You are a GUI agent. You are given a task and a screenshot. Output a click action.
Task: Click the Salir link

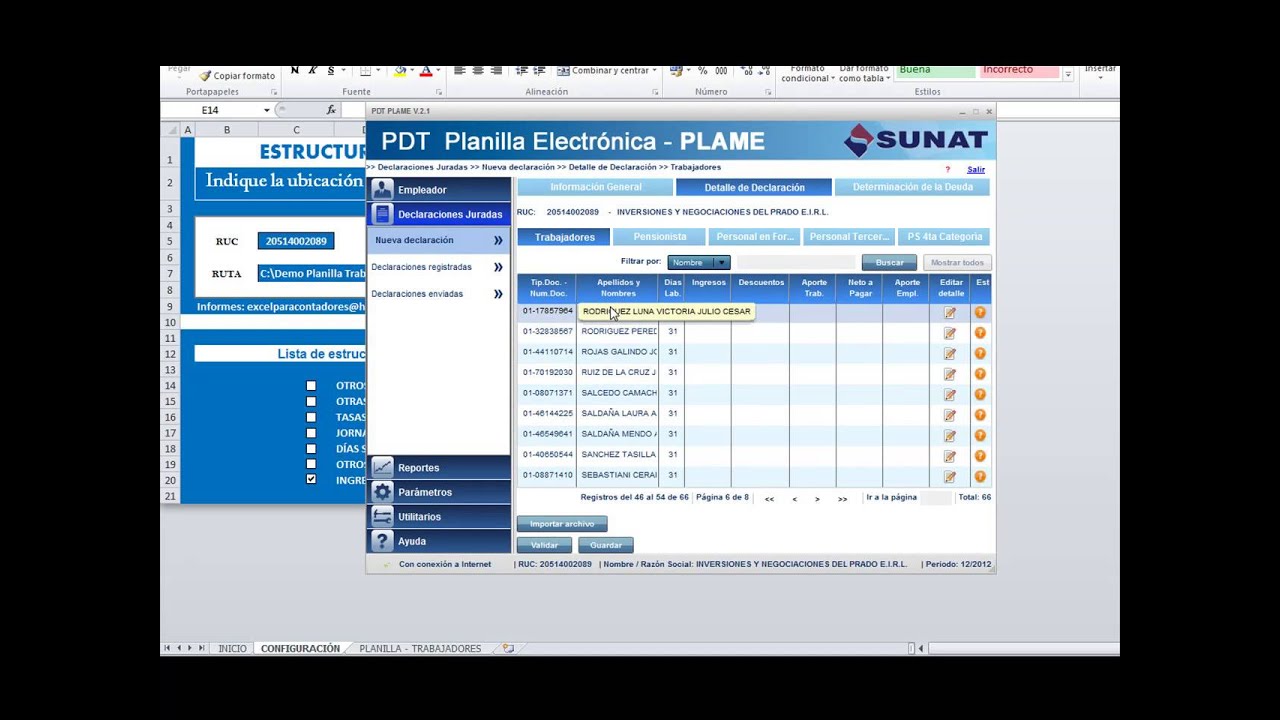[x=976, y=170]
